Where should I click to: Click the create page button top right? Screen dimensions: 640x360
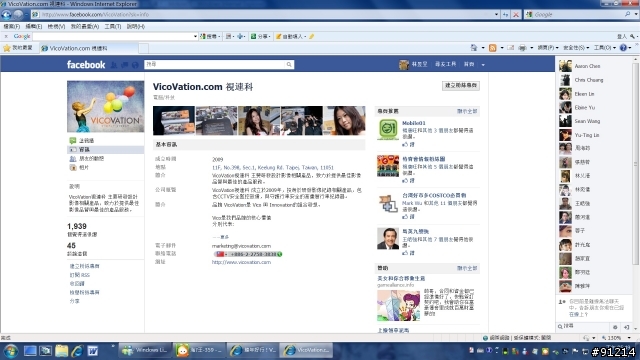point(460,85)
